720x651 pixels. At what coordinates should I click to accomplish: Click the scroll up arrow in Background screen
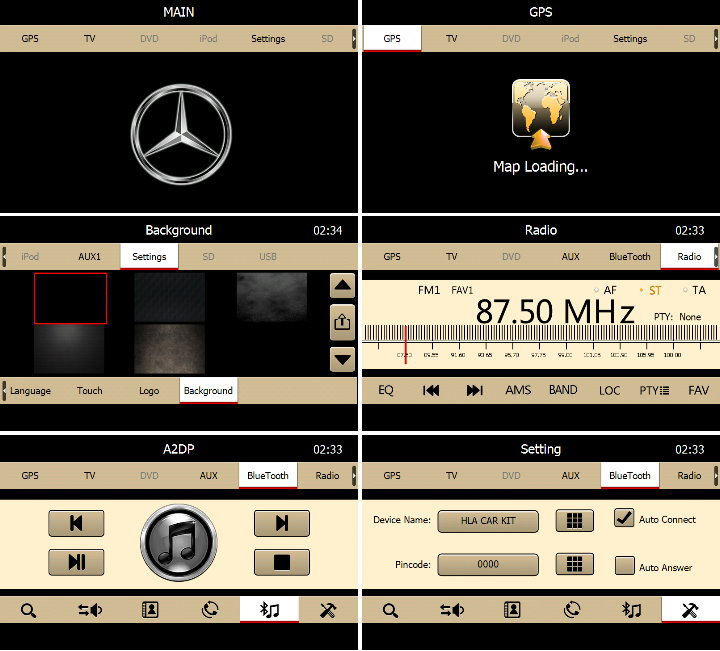click(342, 286)
